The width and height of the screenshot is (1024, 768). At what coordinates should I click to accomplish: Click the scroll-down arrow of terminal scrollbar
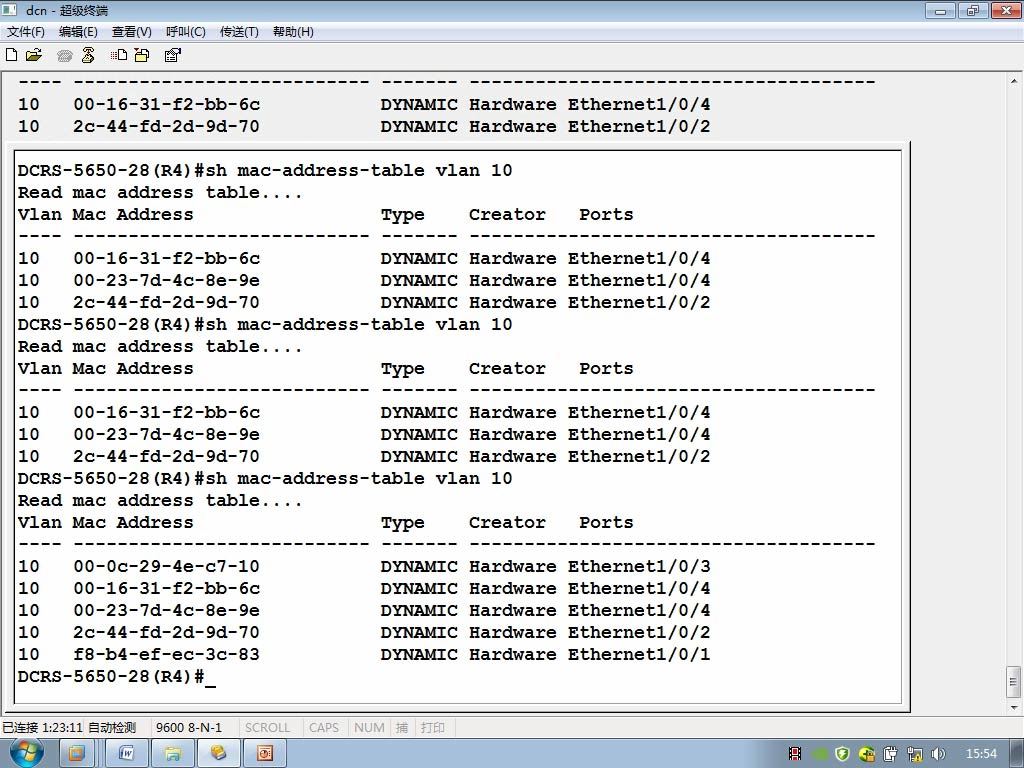tap(1014, 707)
